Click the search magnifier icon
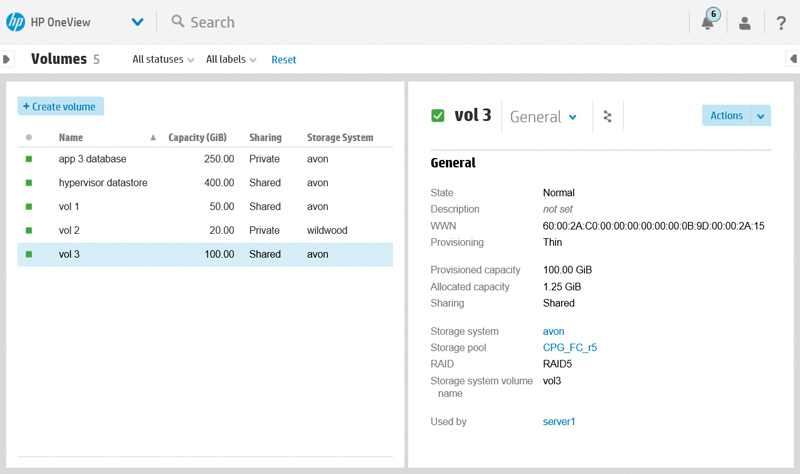This screenshot has width=800, height=474. 178,22
